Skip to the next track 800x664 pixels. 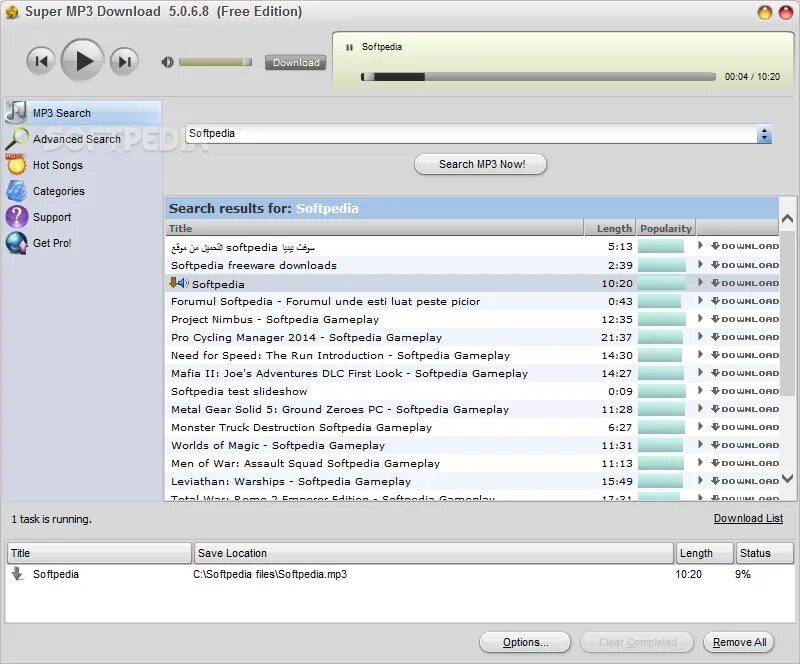124,61
